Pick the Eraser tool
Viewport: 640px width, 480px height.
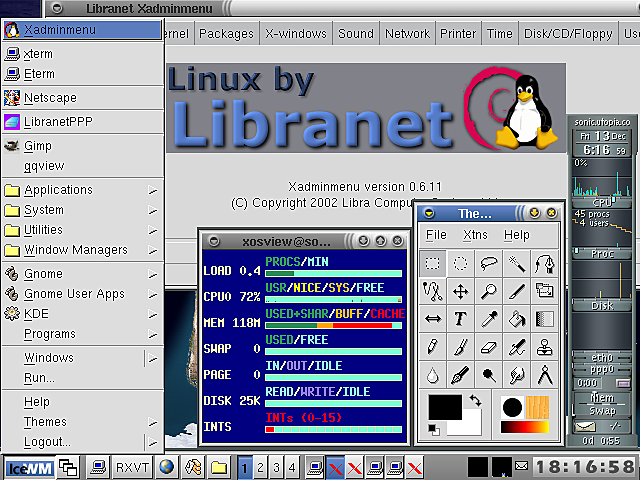pos(489,347)
